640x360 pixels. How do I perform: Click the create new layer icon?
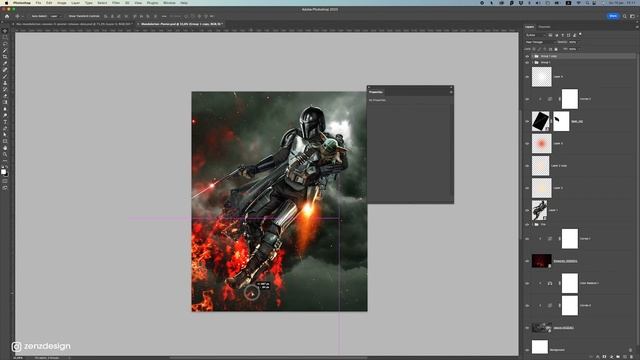click(x=625, y=356)
